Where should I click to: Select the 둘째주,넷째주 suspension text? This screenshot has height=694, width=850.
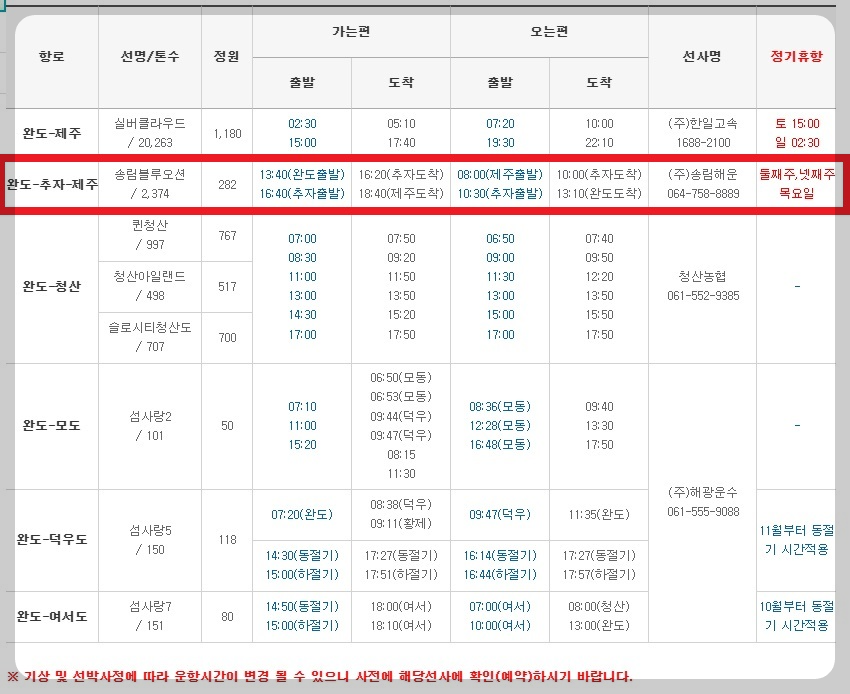click(797, 175)
